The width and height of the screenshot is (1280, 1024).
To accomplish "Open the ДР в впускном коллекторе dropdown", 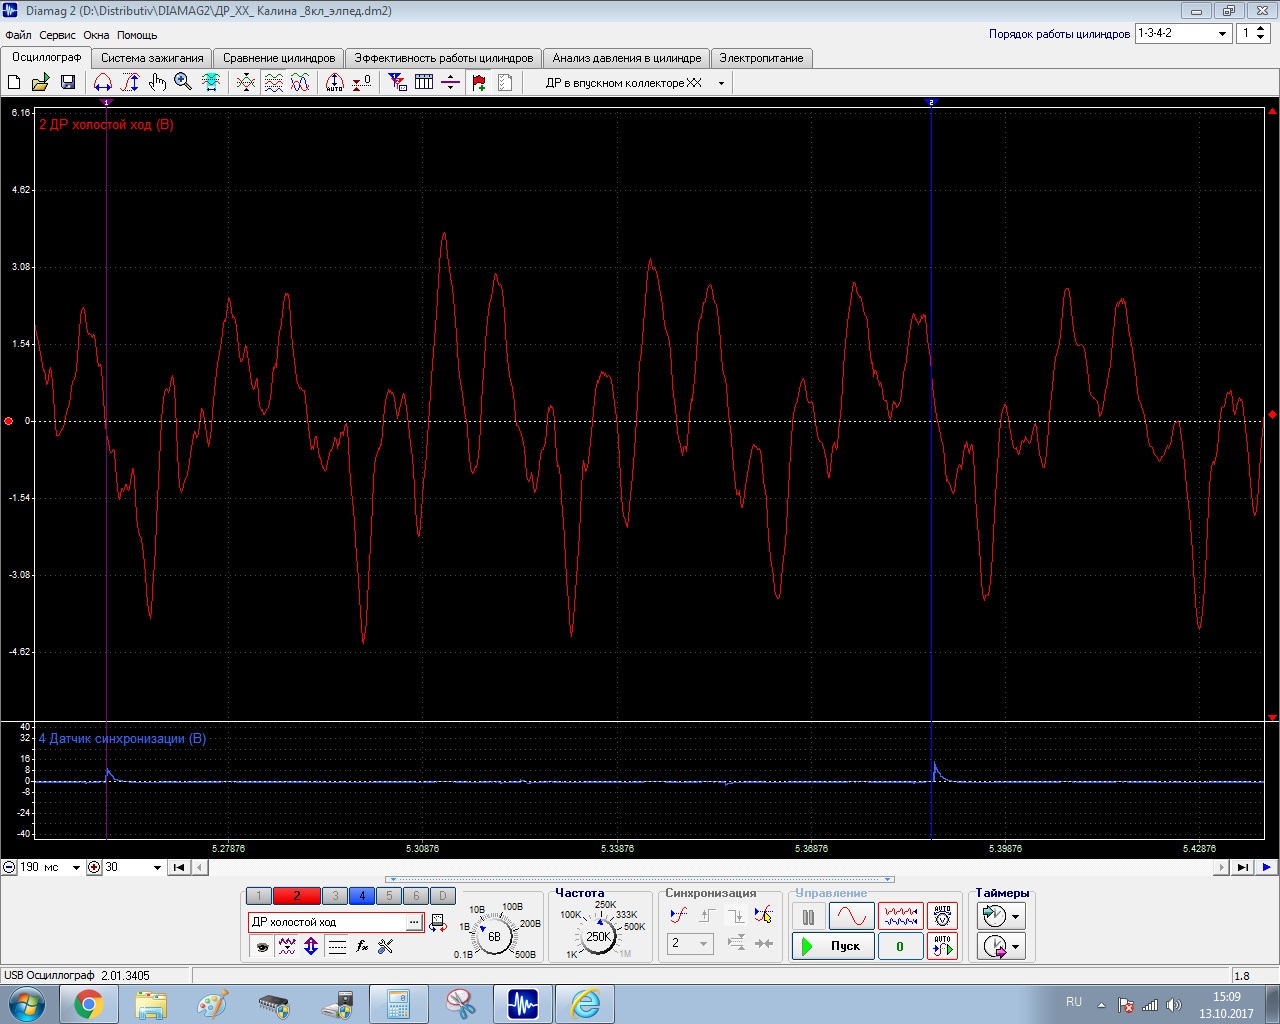I will click(x=721, y=83).
